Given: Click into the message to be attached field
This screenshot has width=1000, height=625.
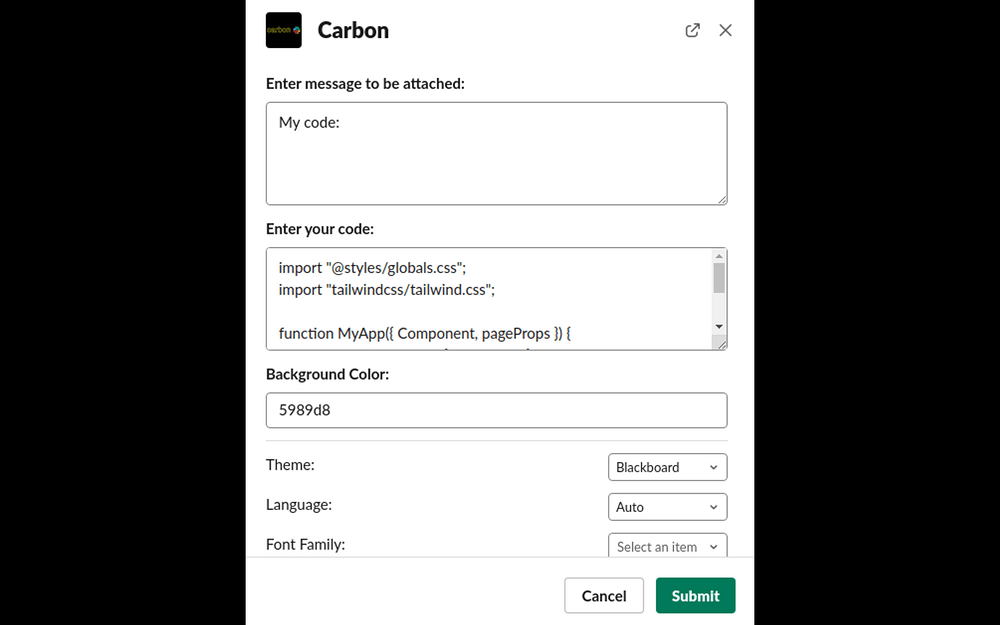Looking at the screenshot, I should (x=496, y=154).
